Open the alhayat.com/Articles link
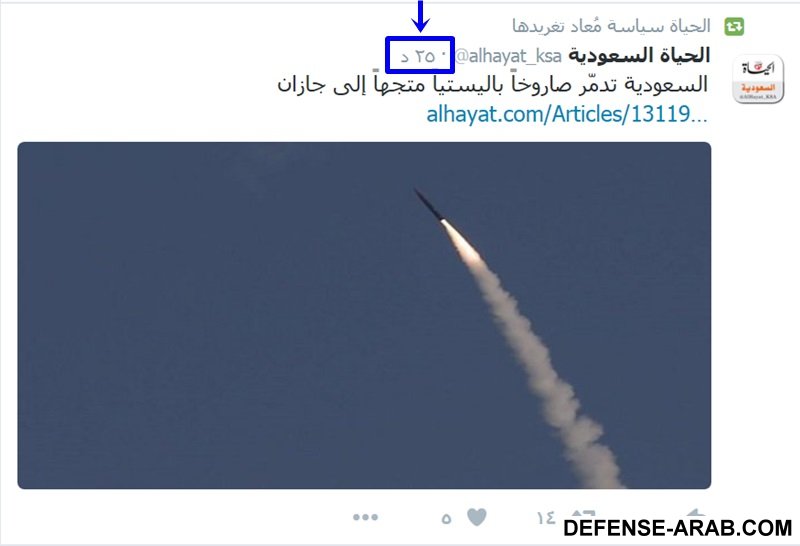 pos(567,114)
